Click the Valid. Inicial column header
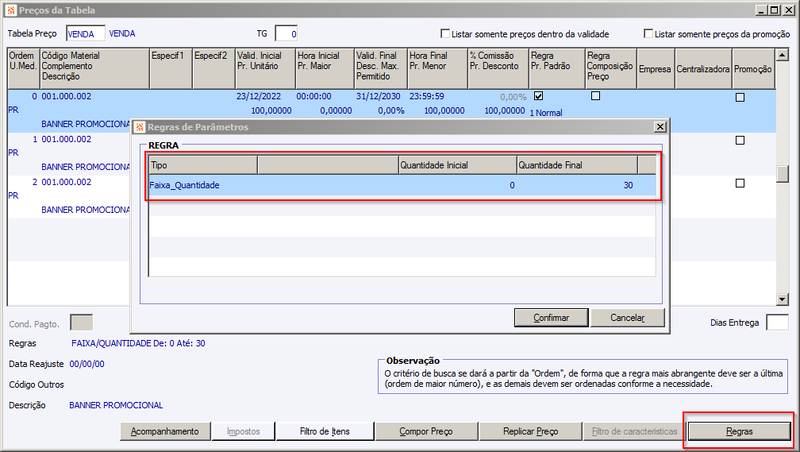The image size is (800, 452). [265, 69]
